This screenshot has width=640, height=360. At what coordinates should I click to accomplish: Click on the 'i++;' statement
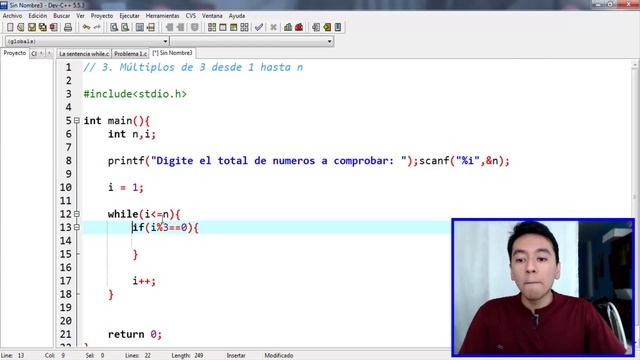pos(144,281)
